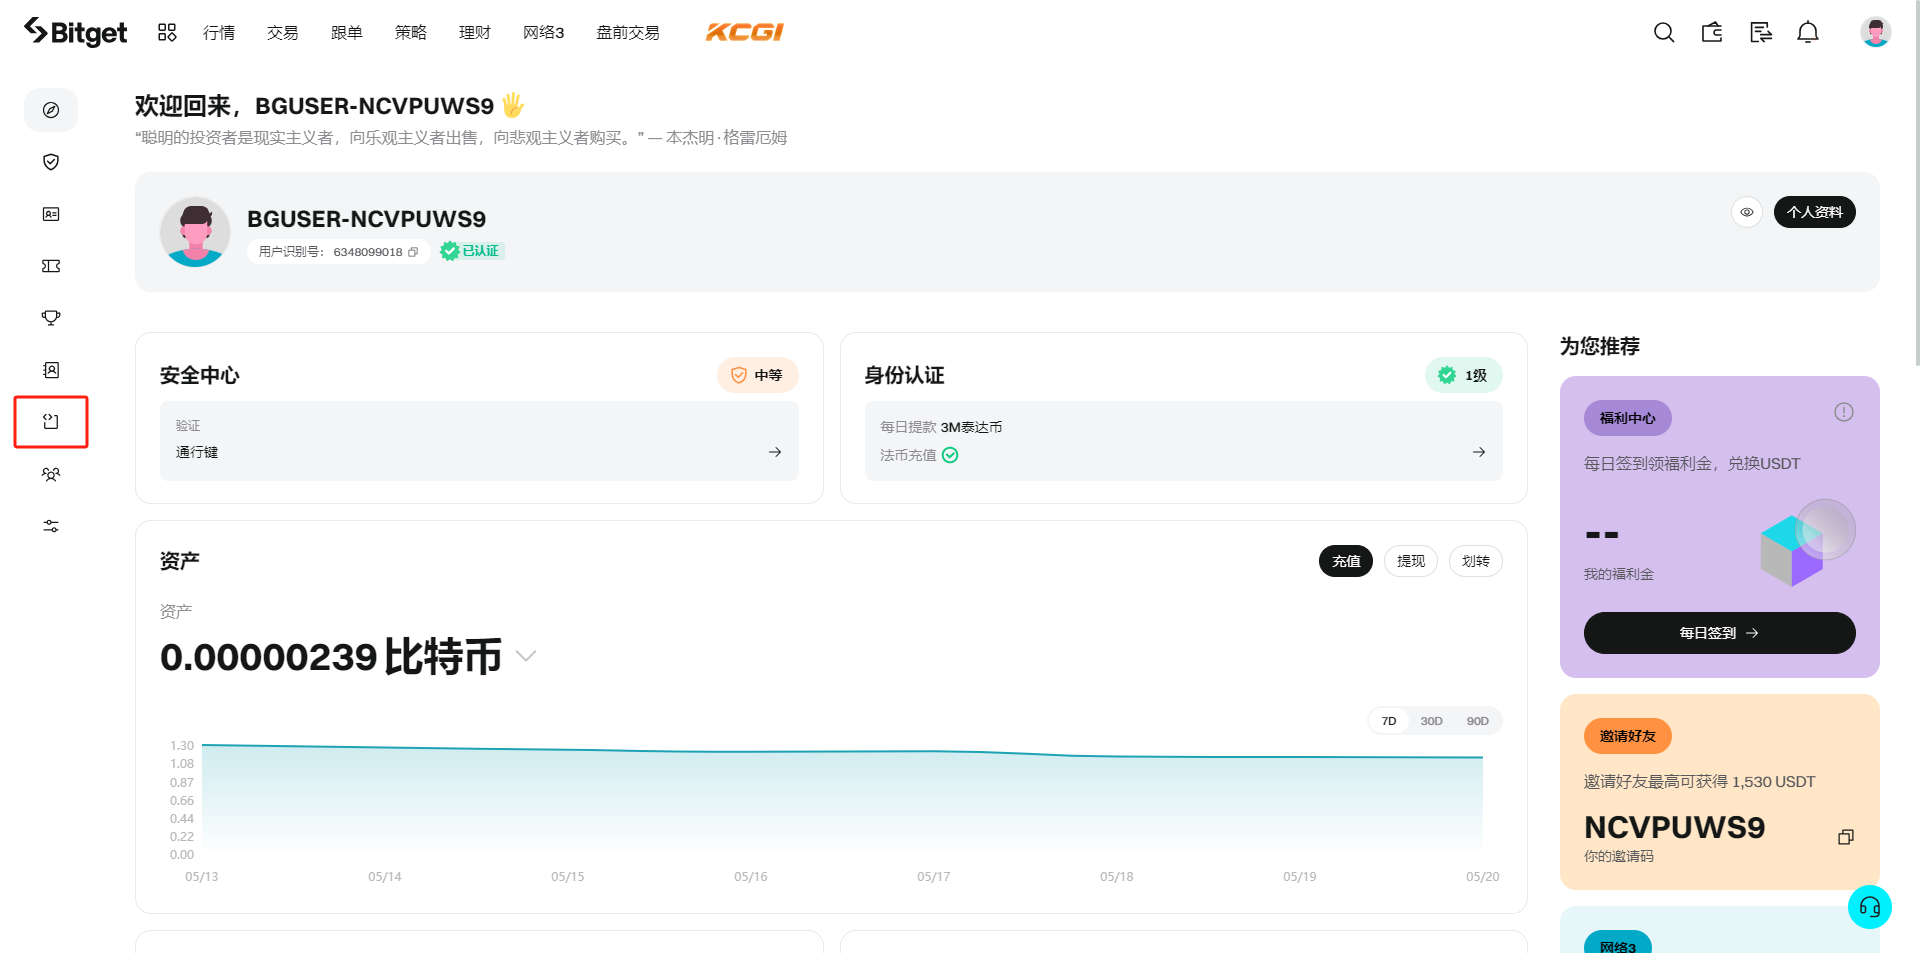
Task: Open the 策略 strategy menu
Action: [411, 32]
